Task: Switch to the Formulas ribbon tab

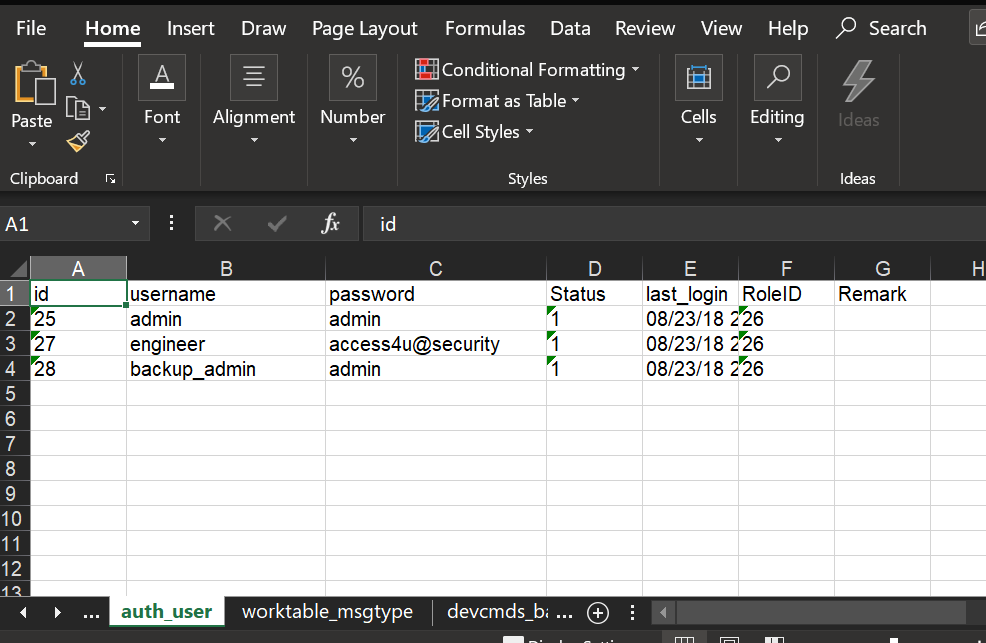Action: [x=485, y=28]
